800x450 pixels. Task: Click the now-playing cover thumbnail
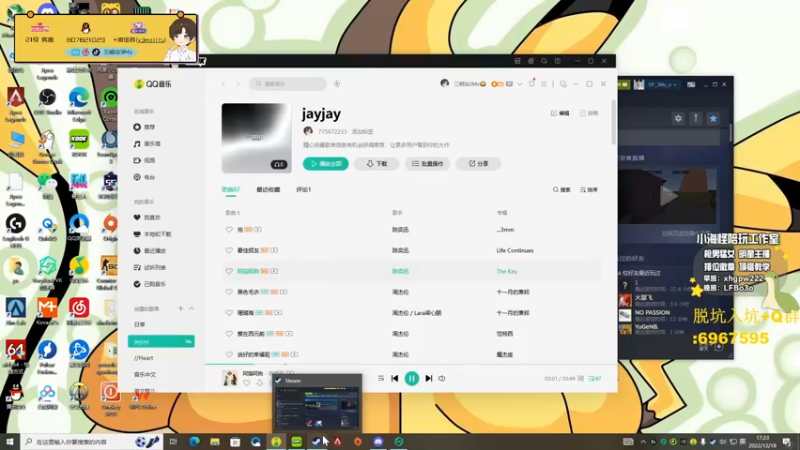[230, 378]
